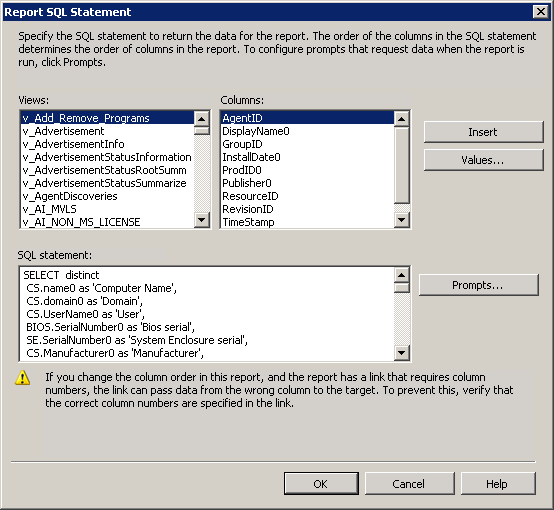Image resolution: width=554 pixels, height=510 pixels.
Task: Close the Report SQL Statement dialog
Action: point(541,12)
